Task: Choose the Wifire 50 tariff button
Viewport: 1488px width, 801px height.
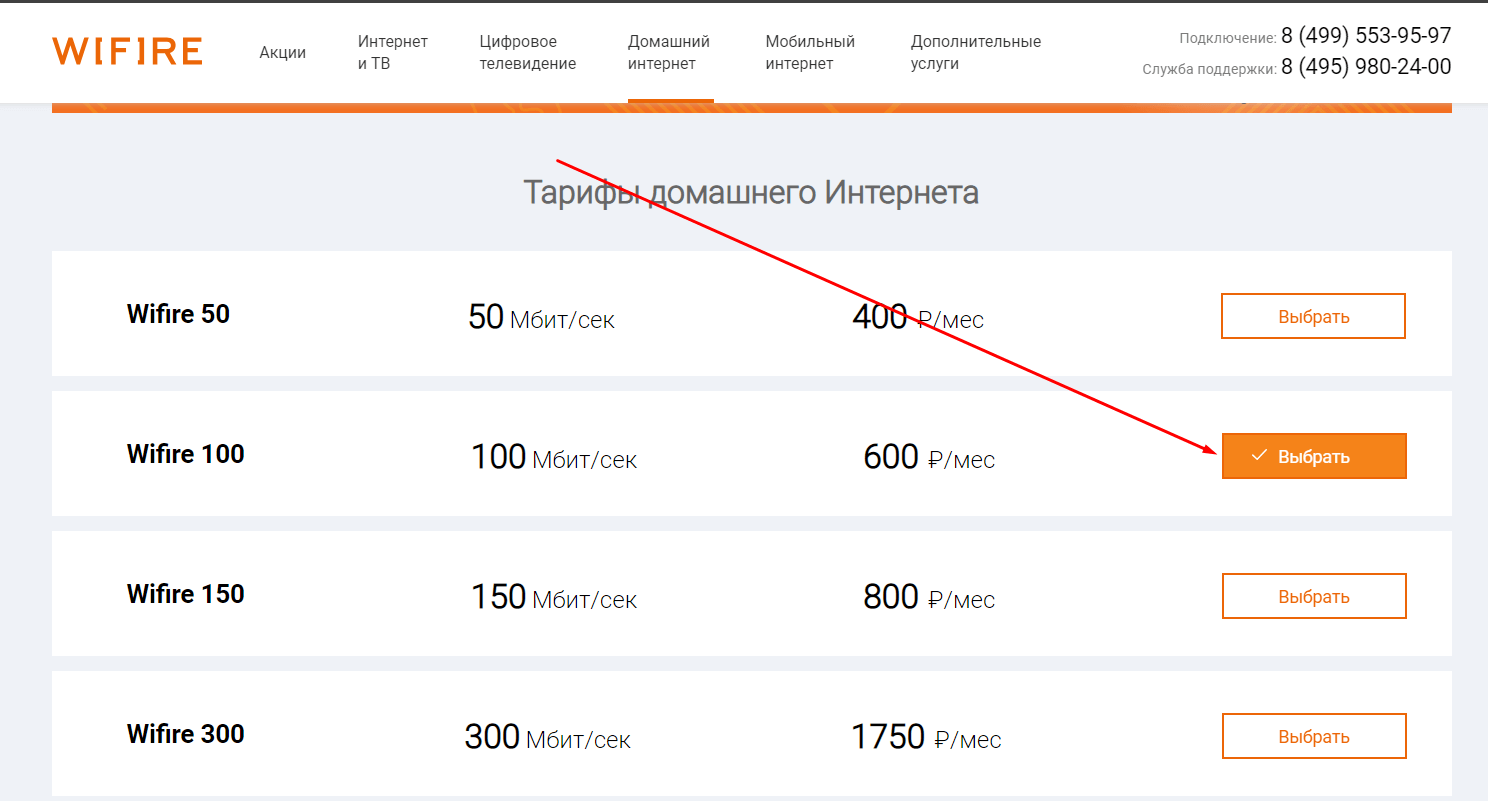Action: click(1313, 316)
